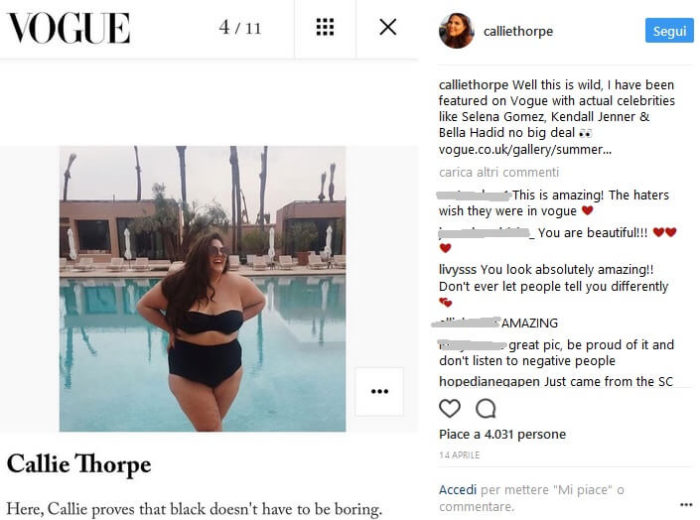The image size is (700, 520).
Task: Click the 14 APRILE post date
Action: 459,455
